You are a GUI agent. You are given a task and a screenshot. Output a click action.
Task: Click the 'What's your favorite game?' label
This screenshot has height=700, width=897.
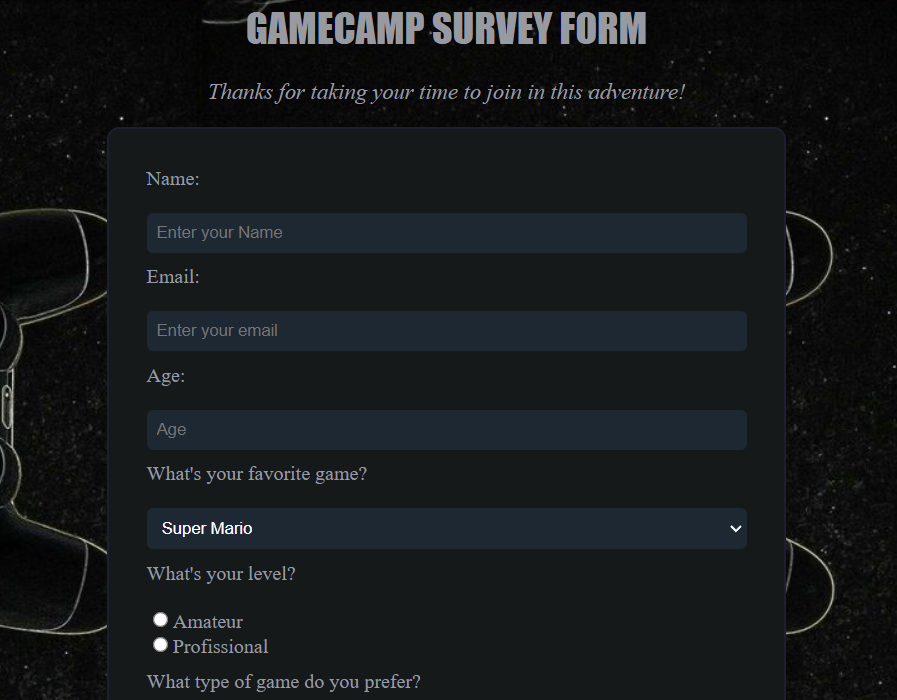257,474
